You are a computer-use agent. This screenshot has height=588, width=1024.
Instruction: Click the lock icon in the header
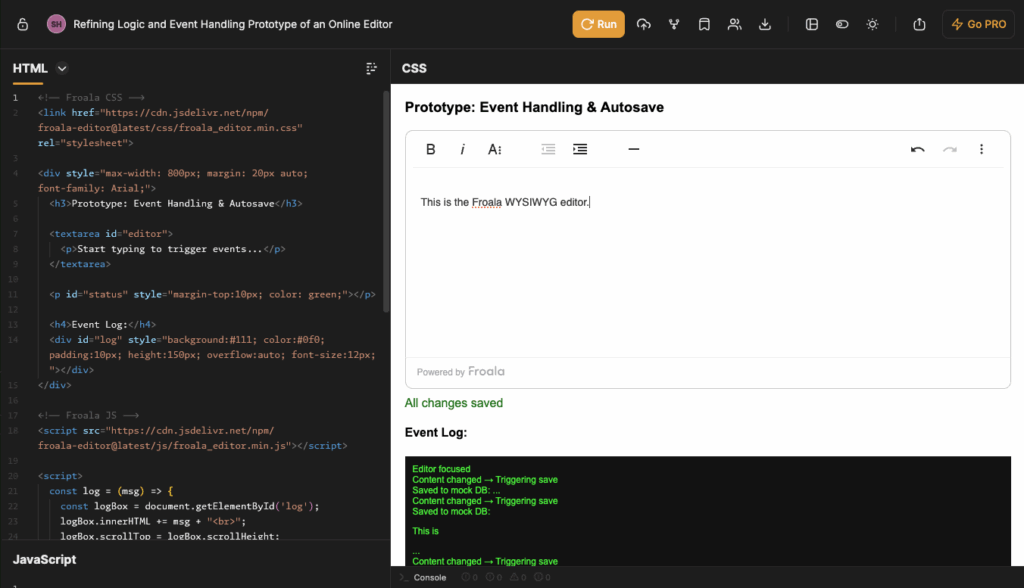pos(22,24)
